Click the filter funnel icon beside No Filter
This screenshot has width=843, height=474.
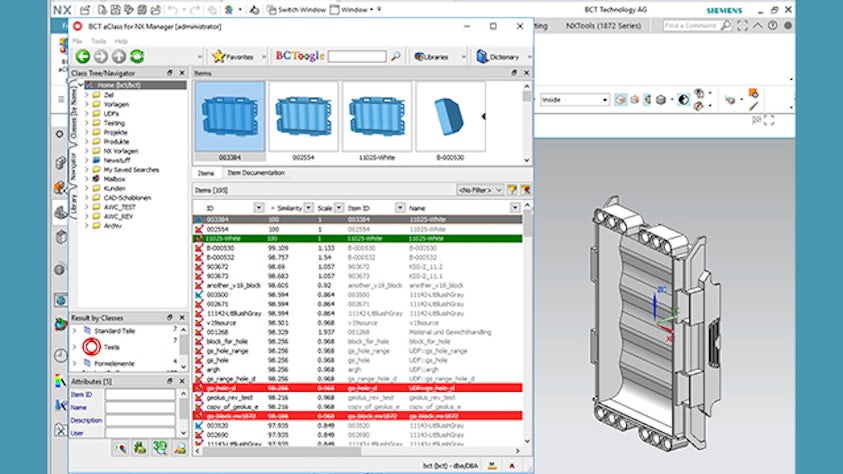click(x=512, y=190)
